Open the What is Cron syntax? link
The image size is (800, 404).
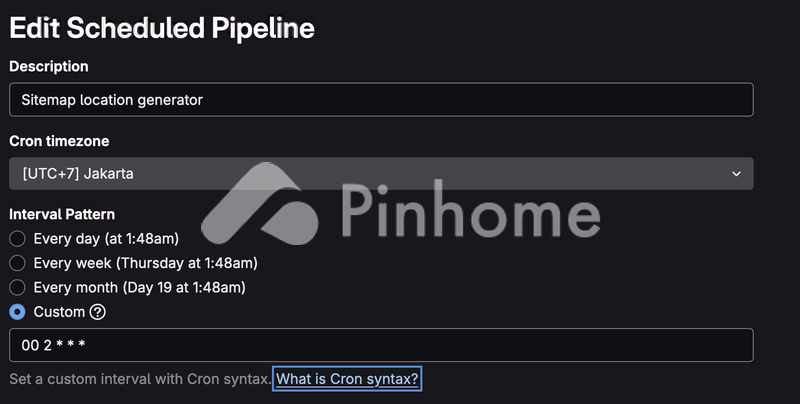pos(347,379)
